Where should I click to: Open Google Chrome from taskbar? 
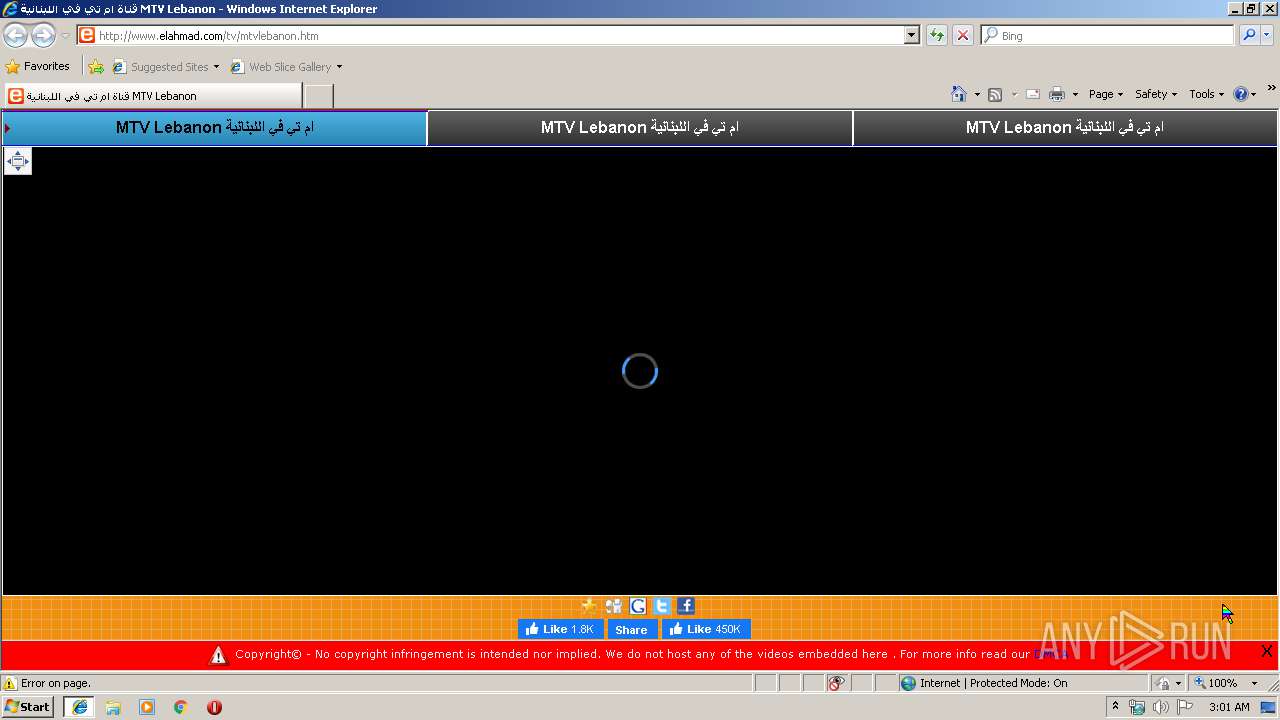180,707
